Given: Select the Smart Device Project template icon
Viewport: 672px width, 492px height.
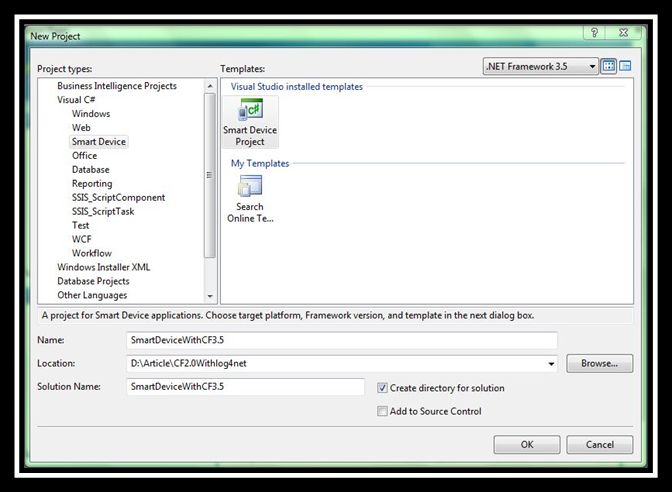Looking at the screenshot, I should [x=250, y=122].
